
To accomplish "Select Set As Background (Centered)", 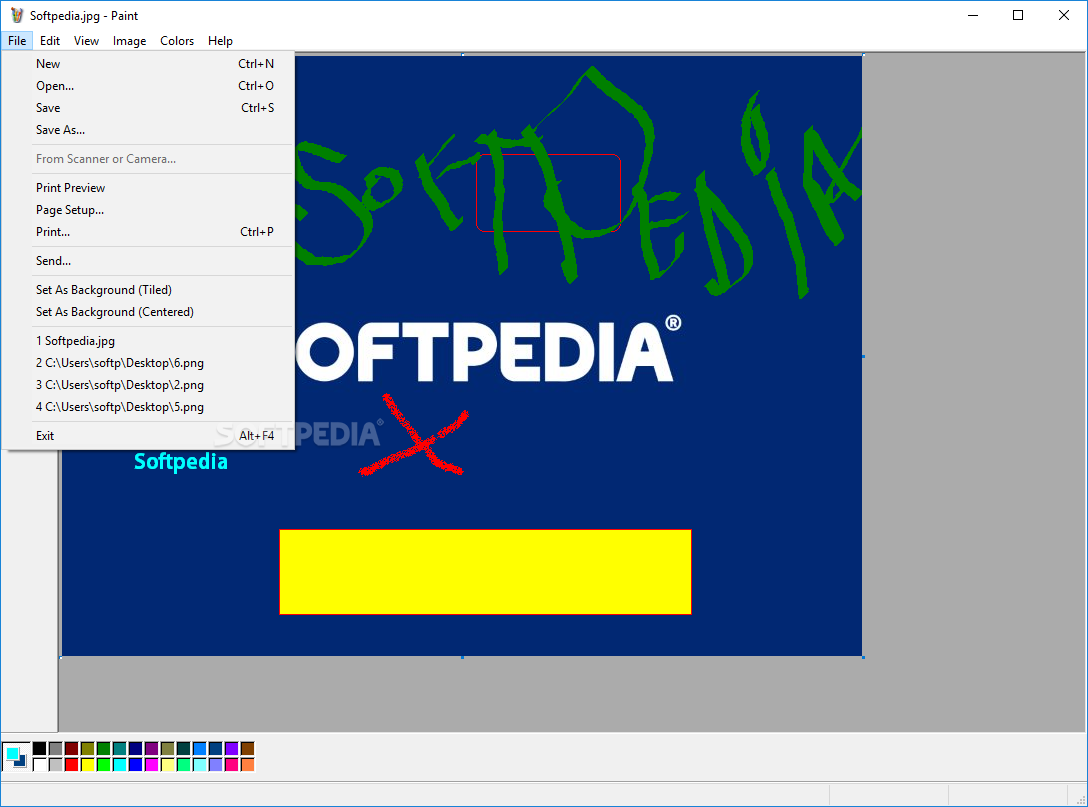I will point(148,312).
